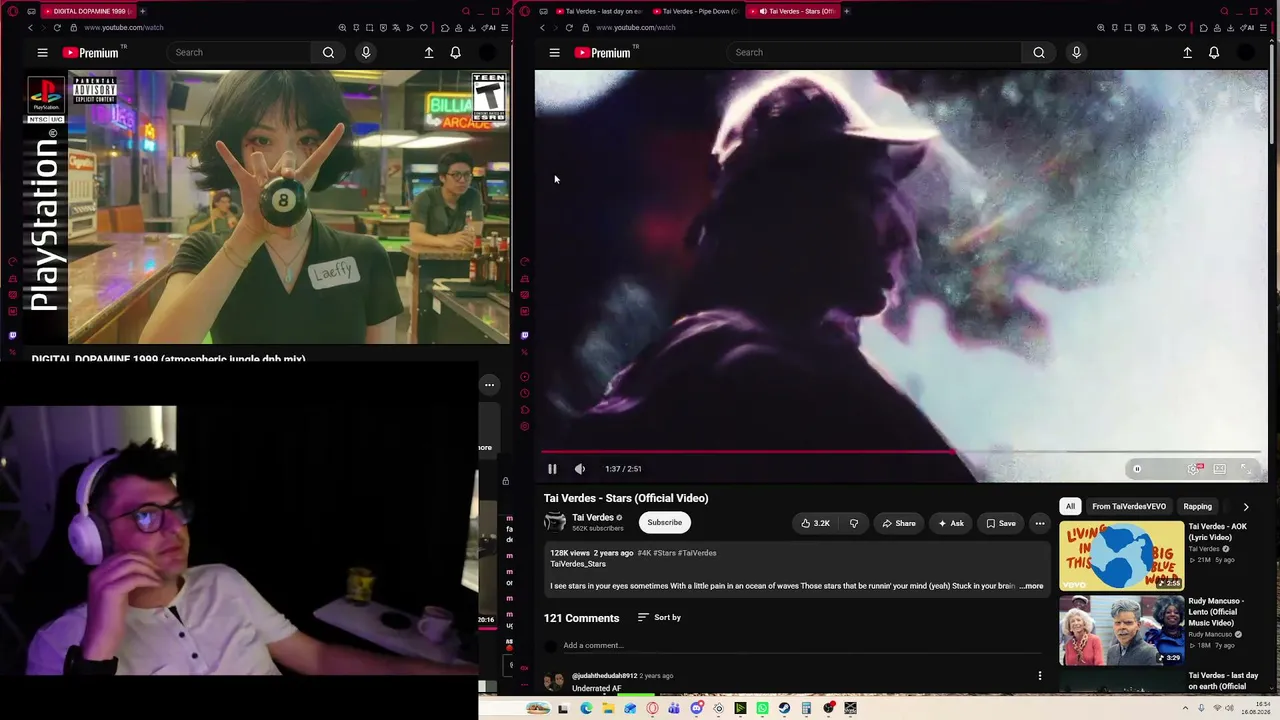Reload the page in left browser window
This screenshot has width=1280, height=720.
pyautogui.click(x=57, y=28)
